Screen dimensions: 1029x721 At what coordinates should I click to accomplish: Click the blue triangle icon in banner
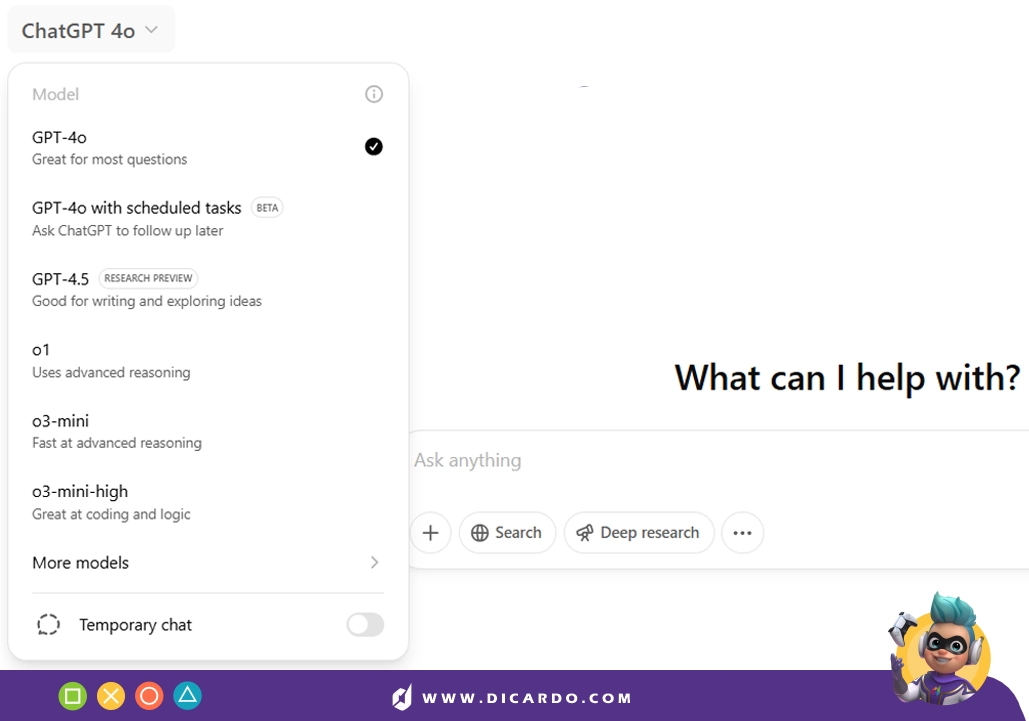(x=188, y=696)
